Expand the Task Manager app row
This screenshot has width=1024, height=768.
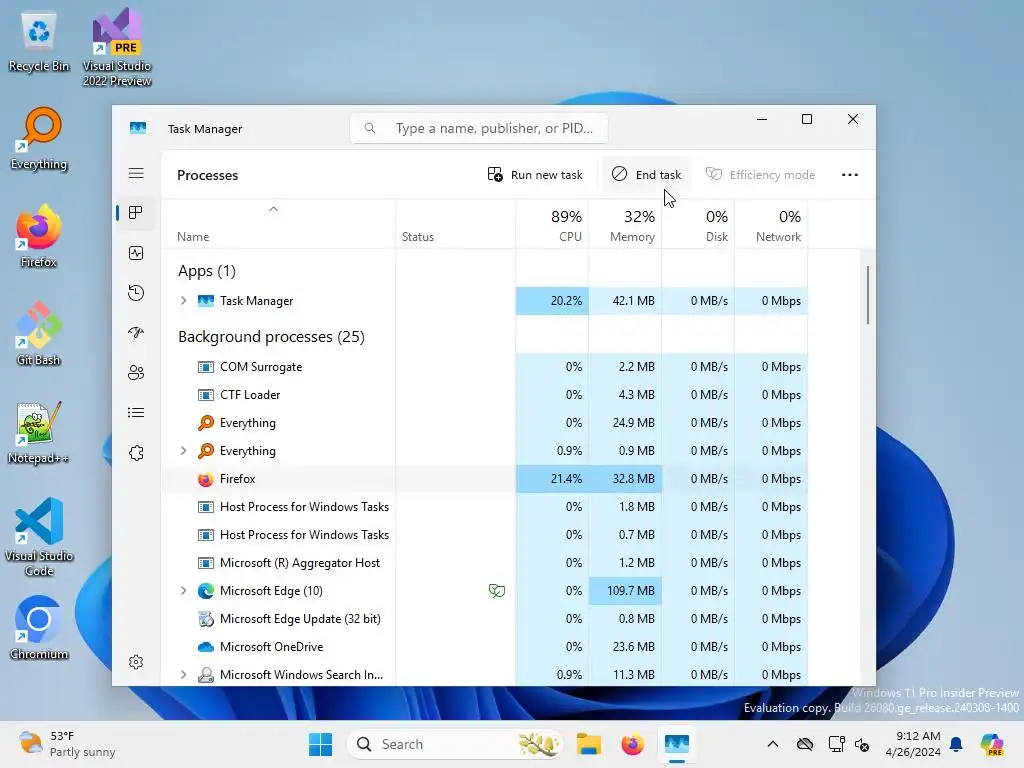[x=184, y=301]
